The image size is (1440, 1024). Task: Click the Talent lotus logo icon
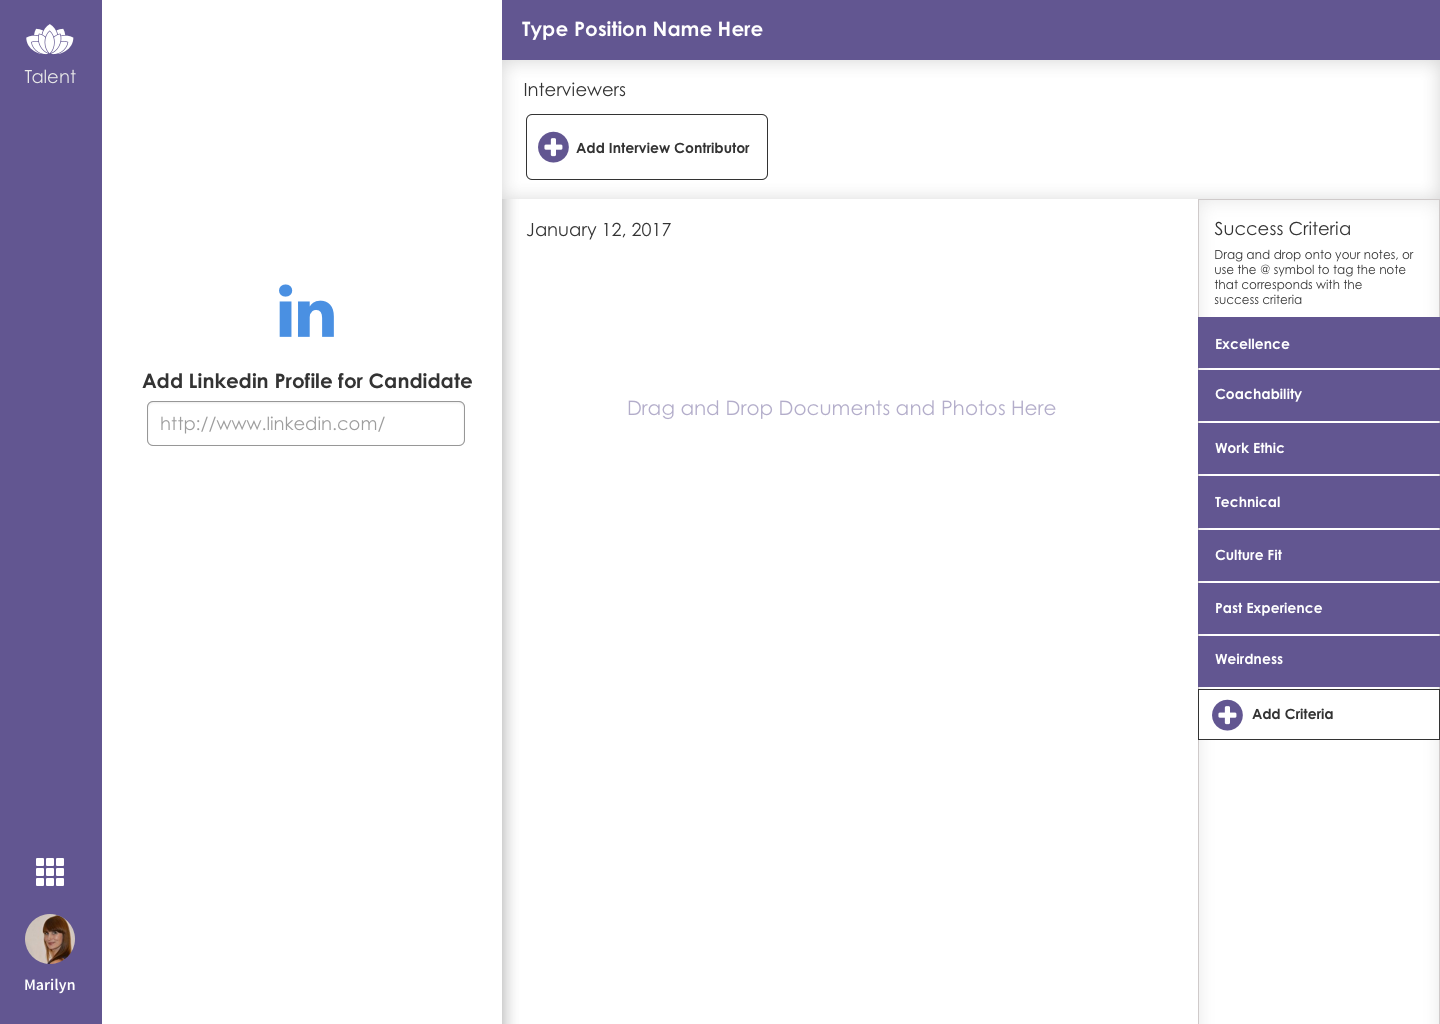coord(50,40)
